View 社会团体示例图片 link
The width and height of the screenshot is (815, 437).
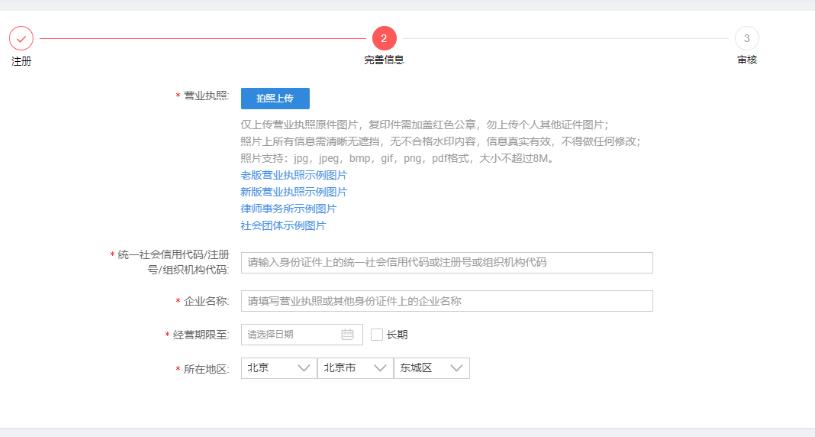click(283, 226)
